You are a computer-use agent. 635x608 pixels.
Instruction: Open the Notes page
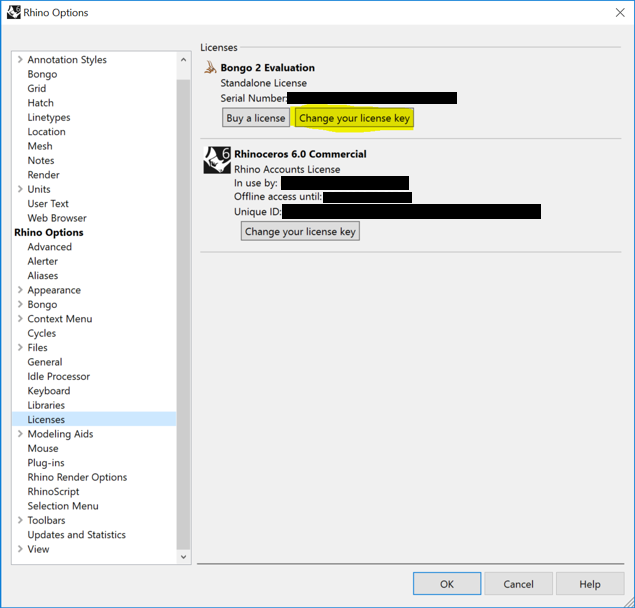pos(41,160)
